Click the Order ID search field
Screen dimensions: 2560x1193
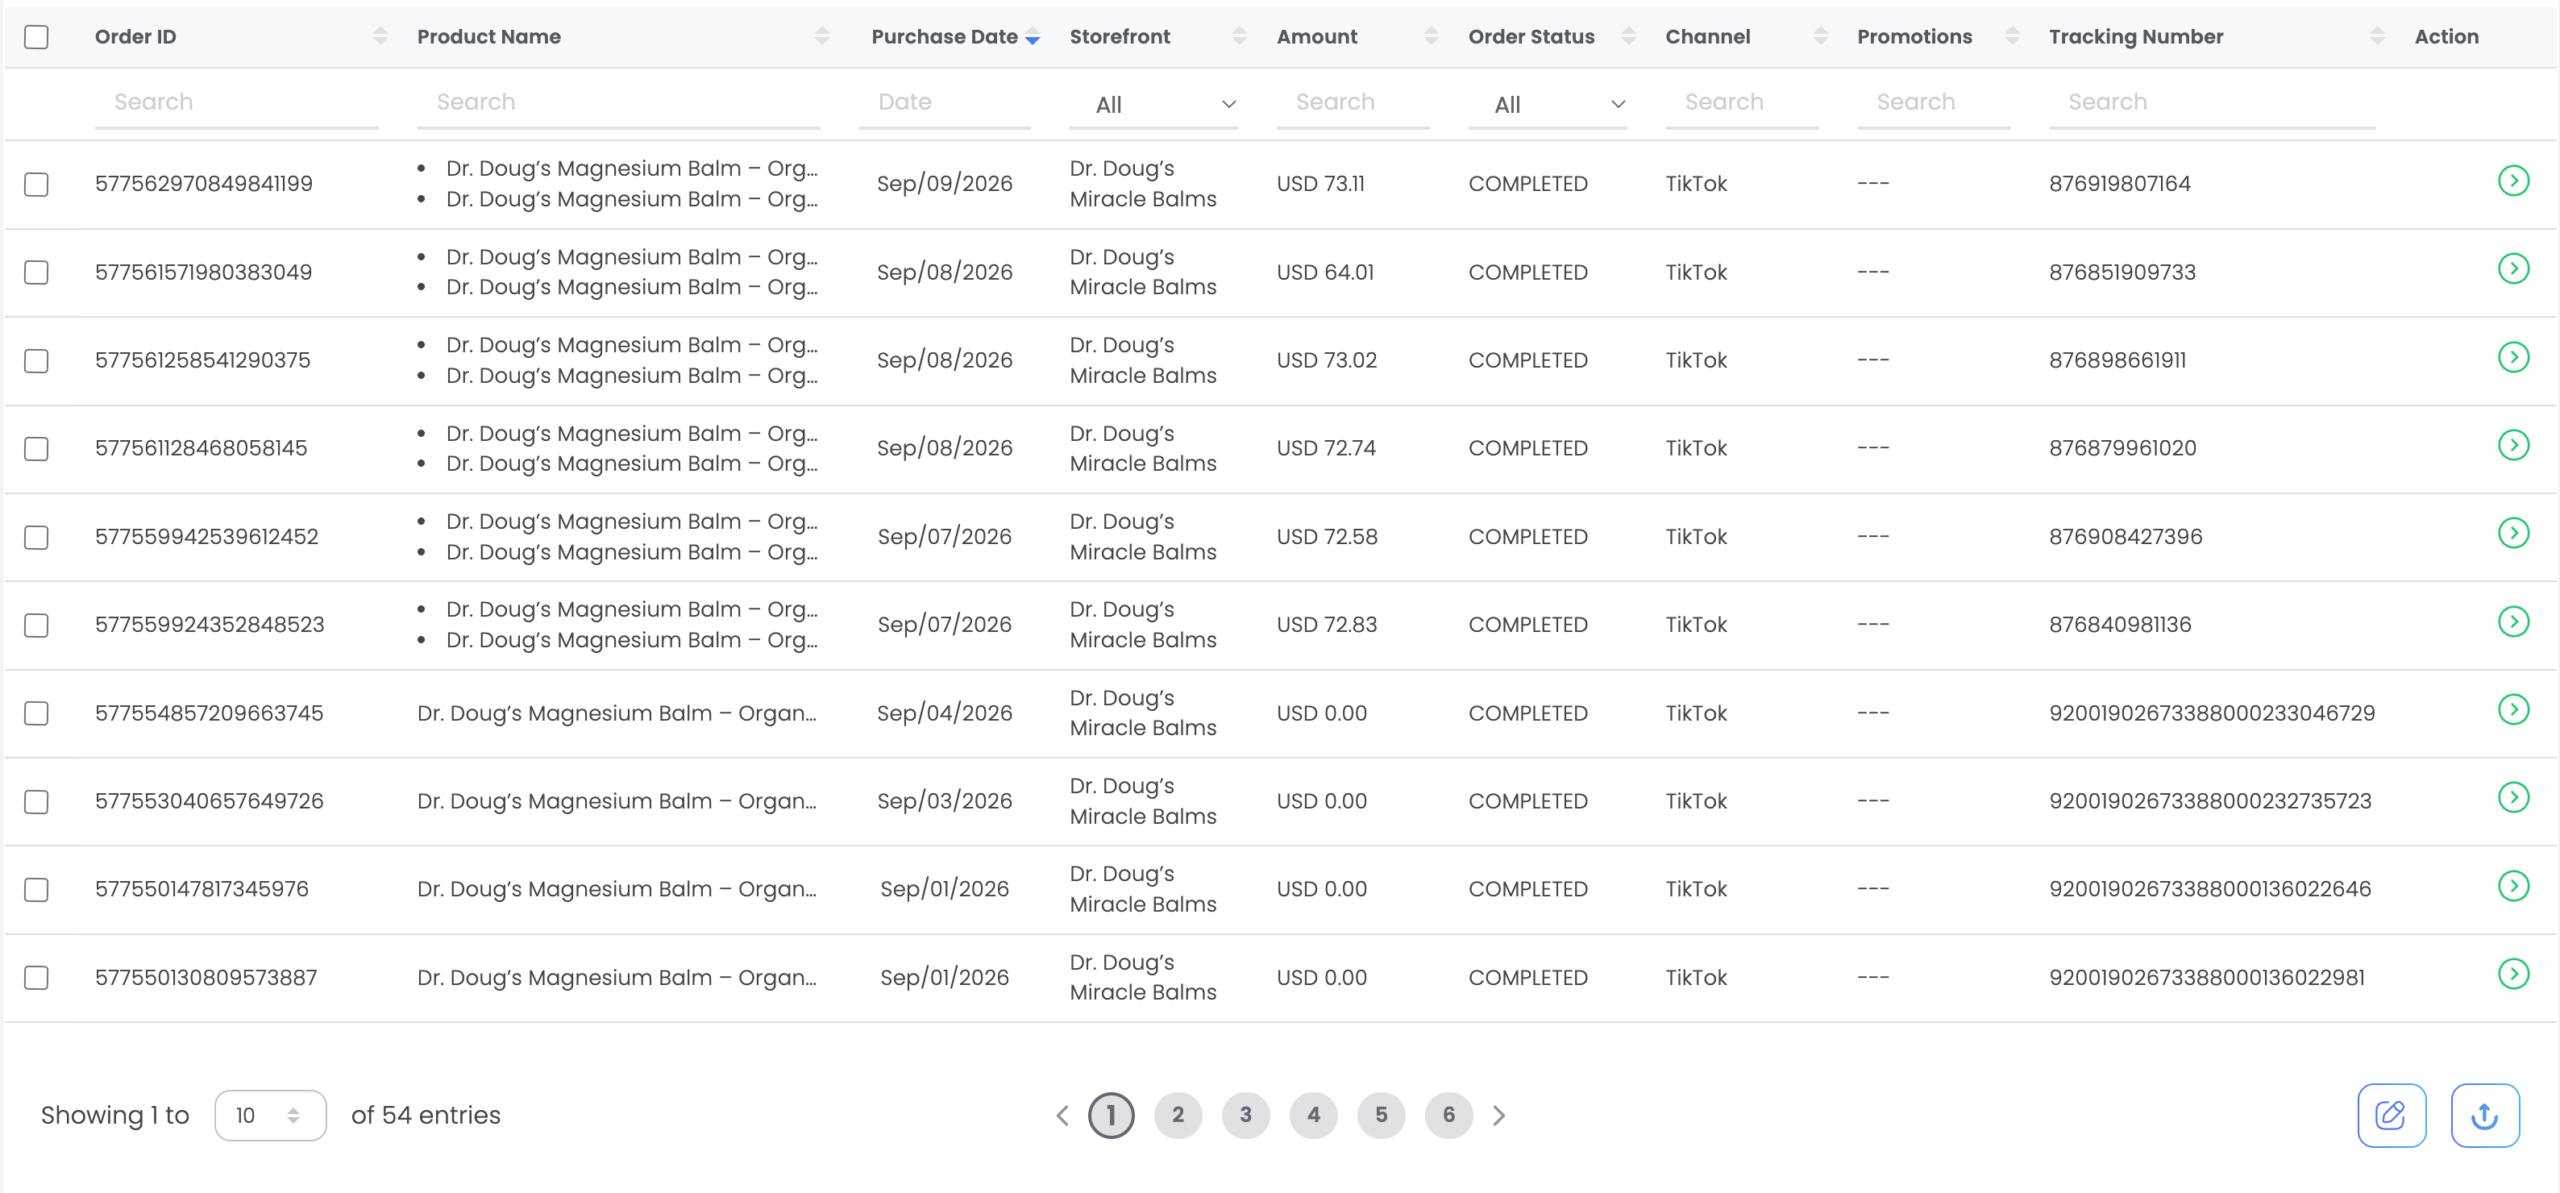237,103
